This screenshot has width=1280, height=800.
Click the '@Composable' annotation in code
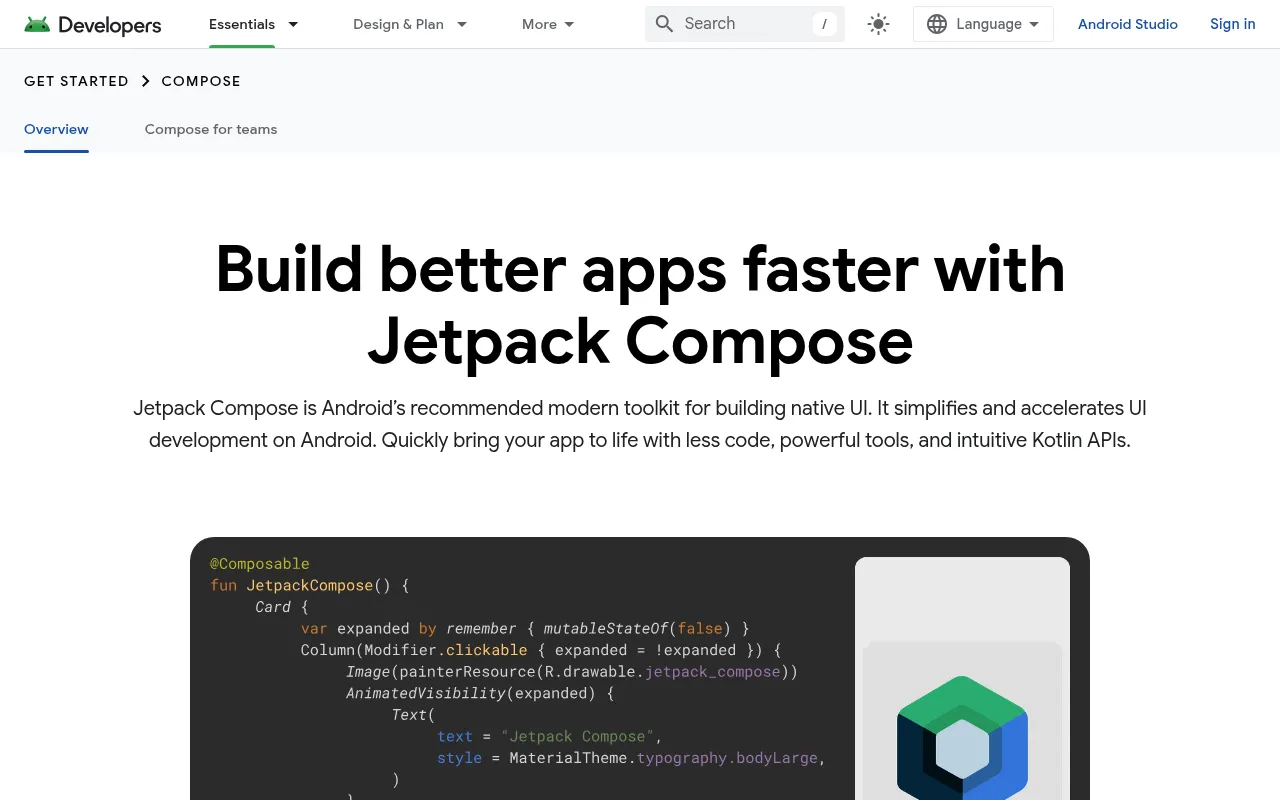[260, 564]
